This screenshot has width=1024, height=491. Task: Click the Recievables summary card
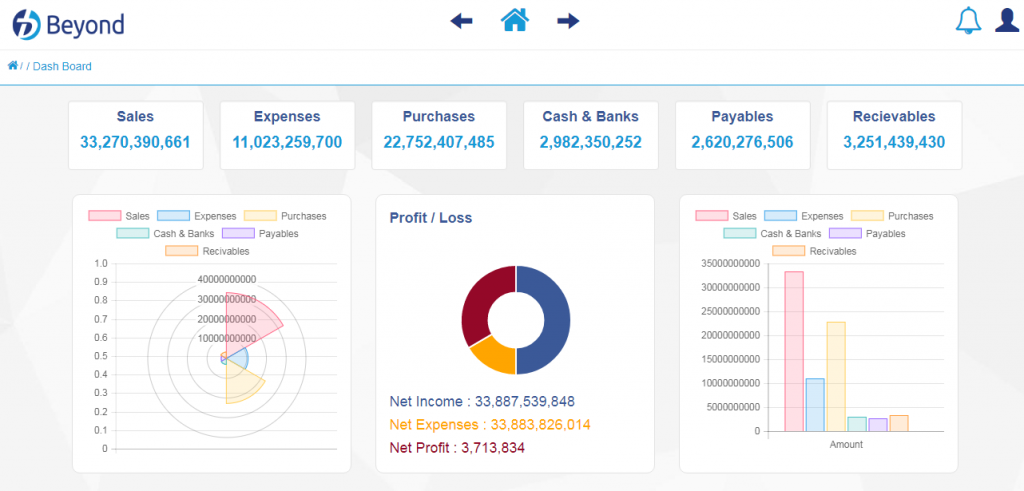click(x=894, y=135)
